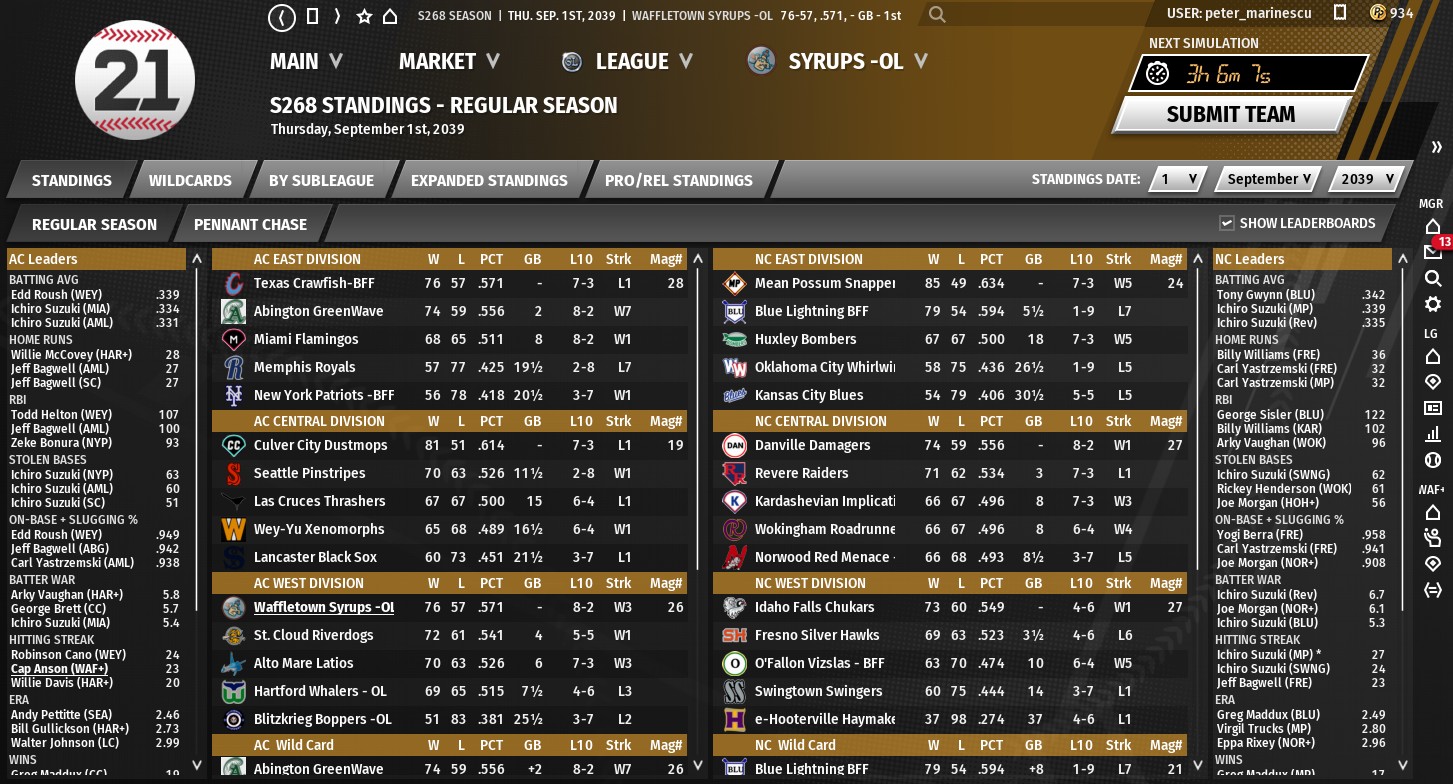Click the league news card icon

pos(1432,408)
